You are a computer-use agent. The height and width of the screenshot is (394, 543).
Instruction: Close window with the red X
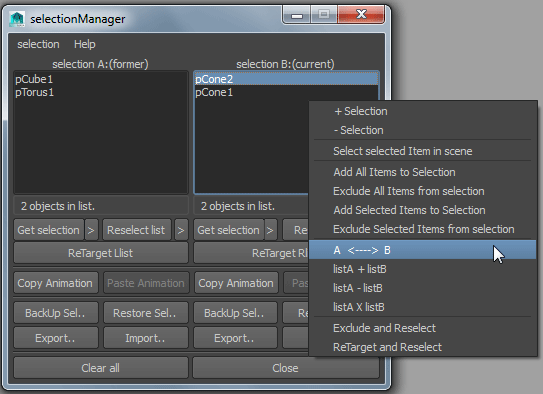point(361,15)
